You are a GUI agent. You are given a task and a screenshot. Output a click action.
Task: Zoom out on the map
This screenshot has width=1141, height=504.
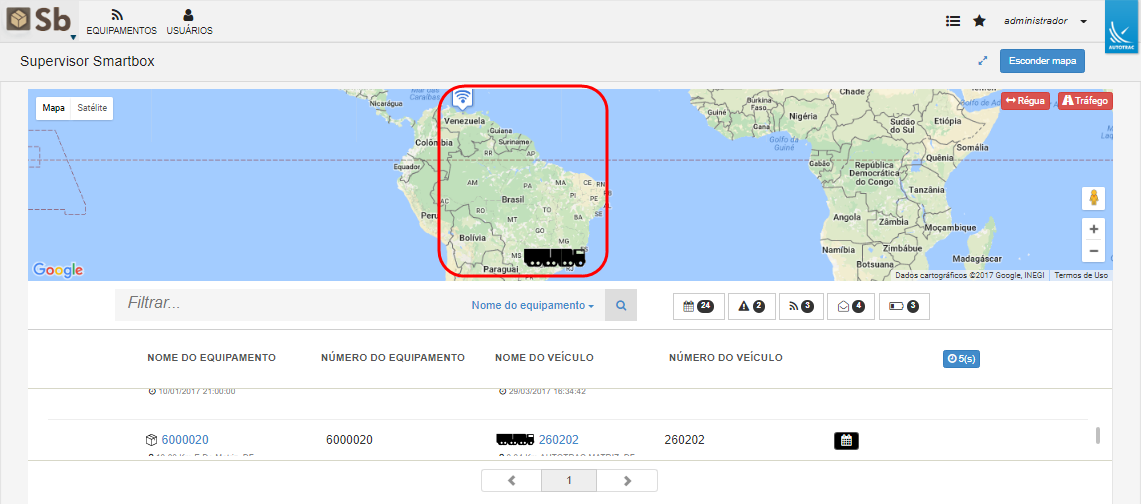pyautogui.click(x=1093, y=252)
